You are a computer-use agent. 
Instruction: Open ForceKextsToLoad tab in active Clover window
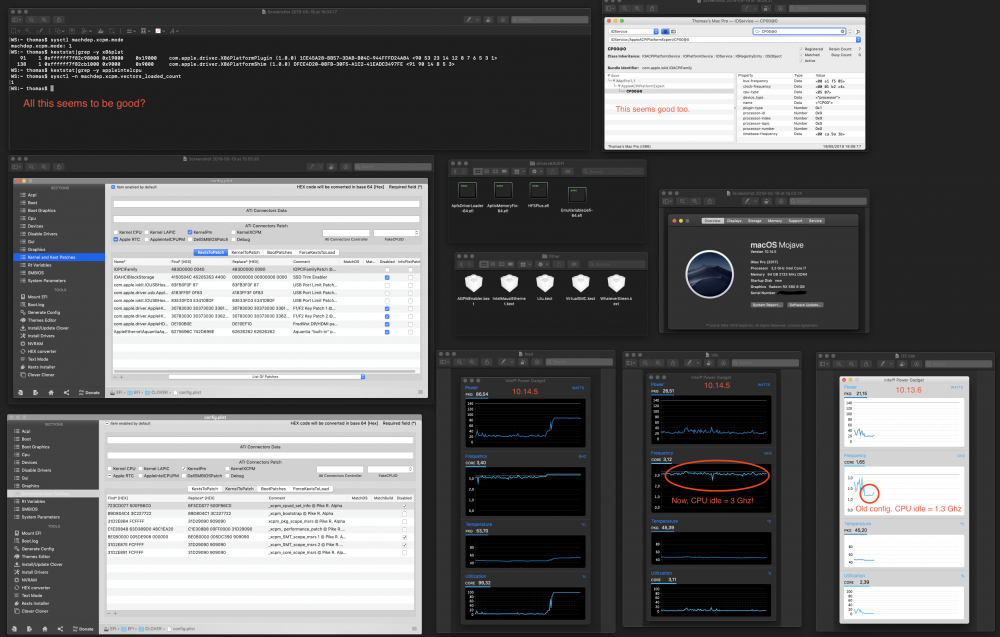(x=317, y=253)
